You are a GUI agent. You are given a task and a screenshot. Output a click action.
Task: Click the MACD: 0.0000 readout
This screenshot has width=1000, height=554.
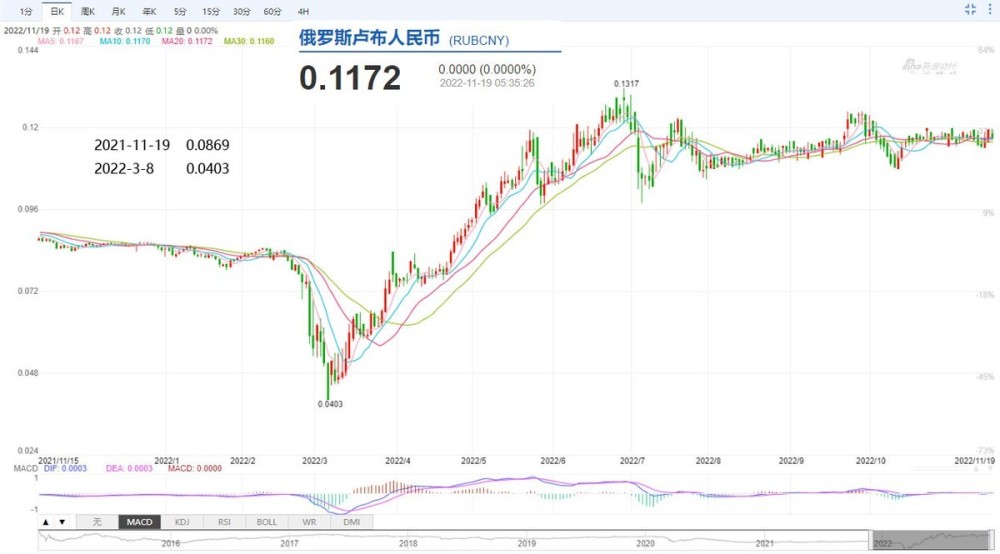(195, 468)
